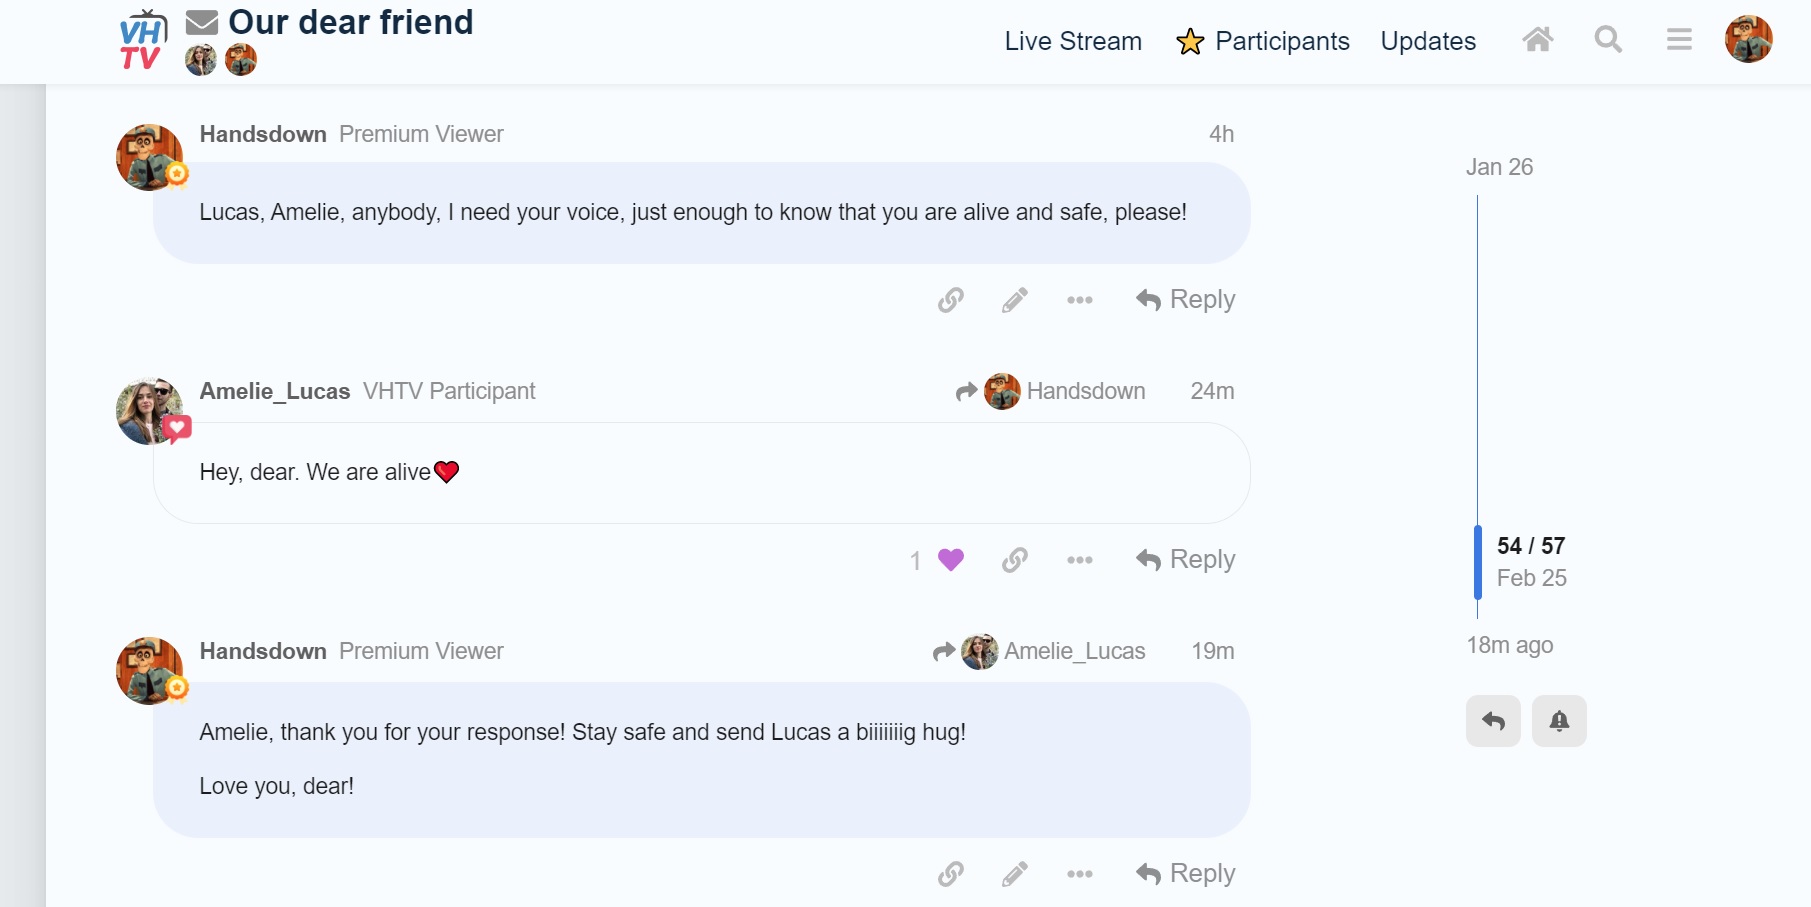Screen dimensions: 1811x907
Task: Open the hamburger menu
Action: (1679, 40)
